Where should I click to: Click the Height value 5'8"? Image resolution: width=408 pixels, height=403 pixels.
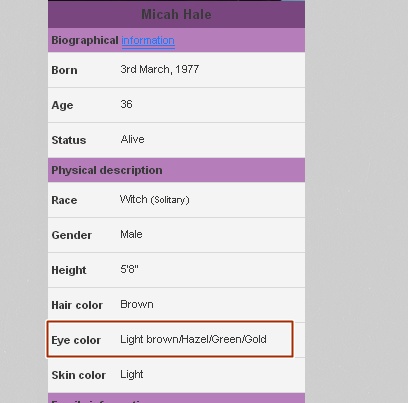129,269
